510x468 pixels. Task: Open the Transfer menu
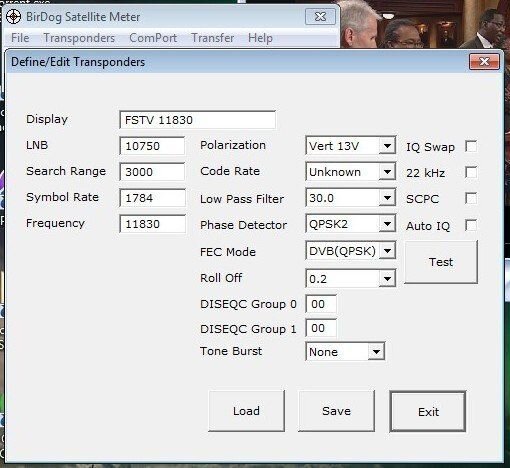213,38
